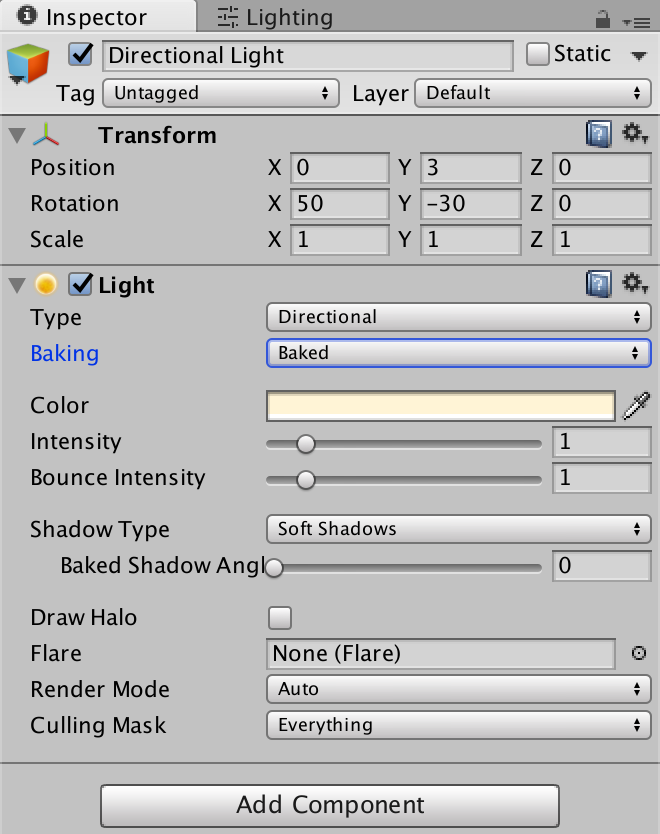Open the Shadow Type dropdown
The width and height of the screenshot is (660, 834).
(x=458, y=529)
